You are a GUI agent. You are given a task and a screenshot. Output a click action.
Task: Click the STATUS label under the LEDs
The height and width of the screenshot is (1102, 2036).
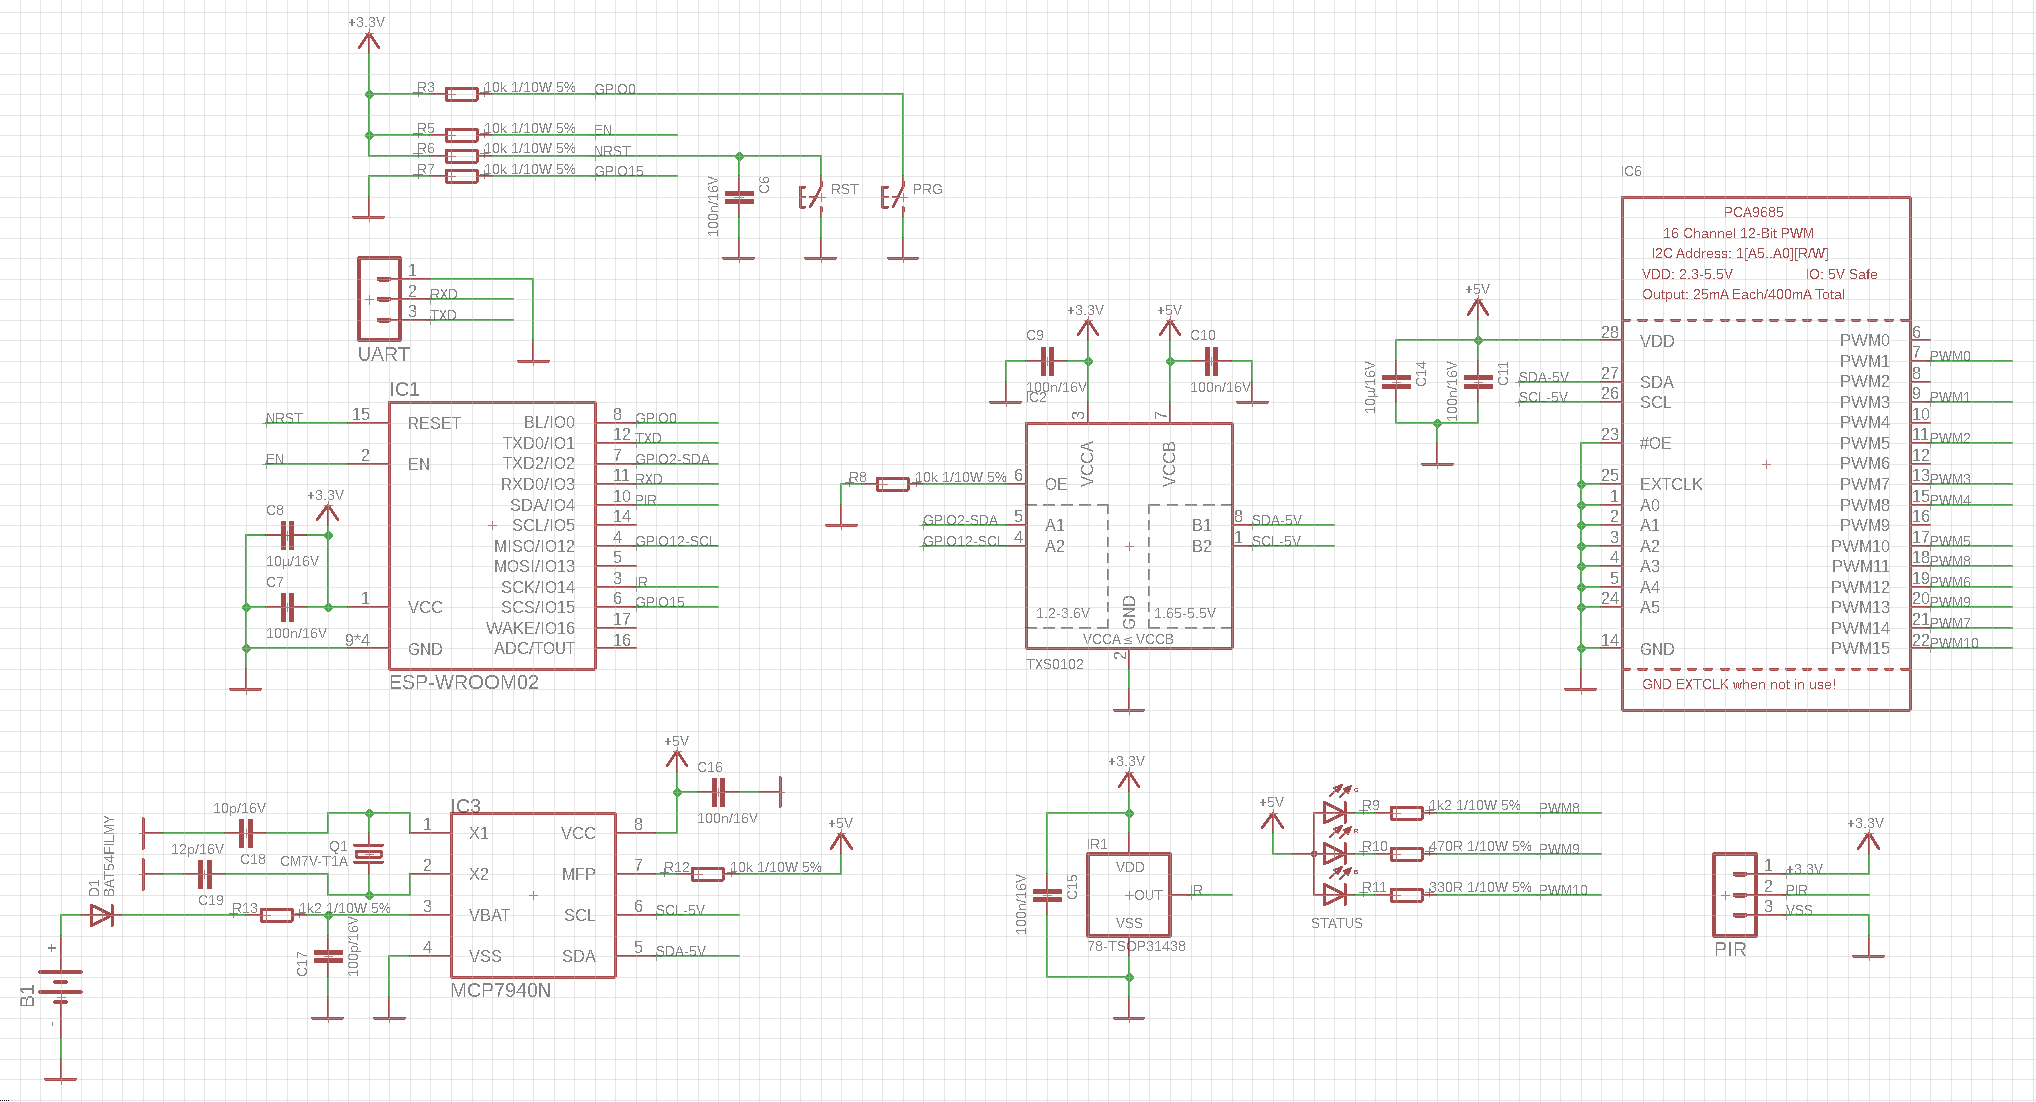click(1336, 923)
